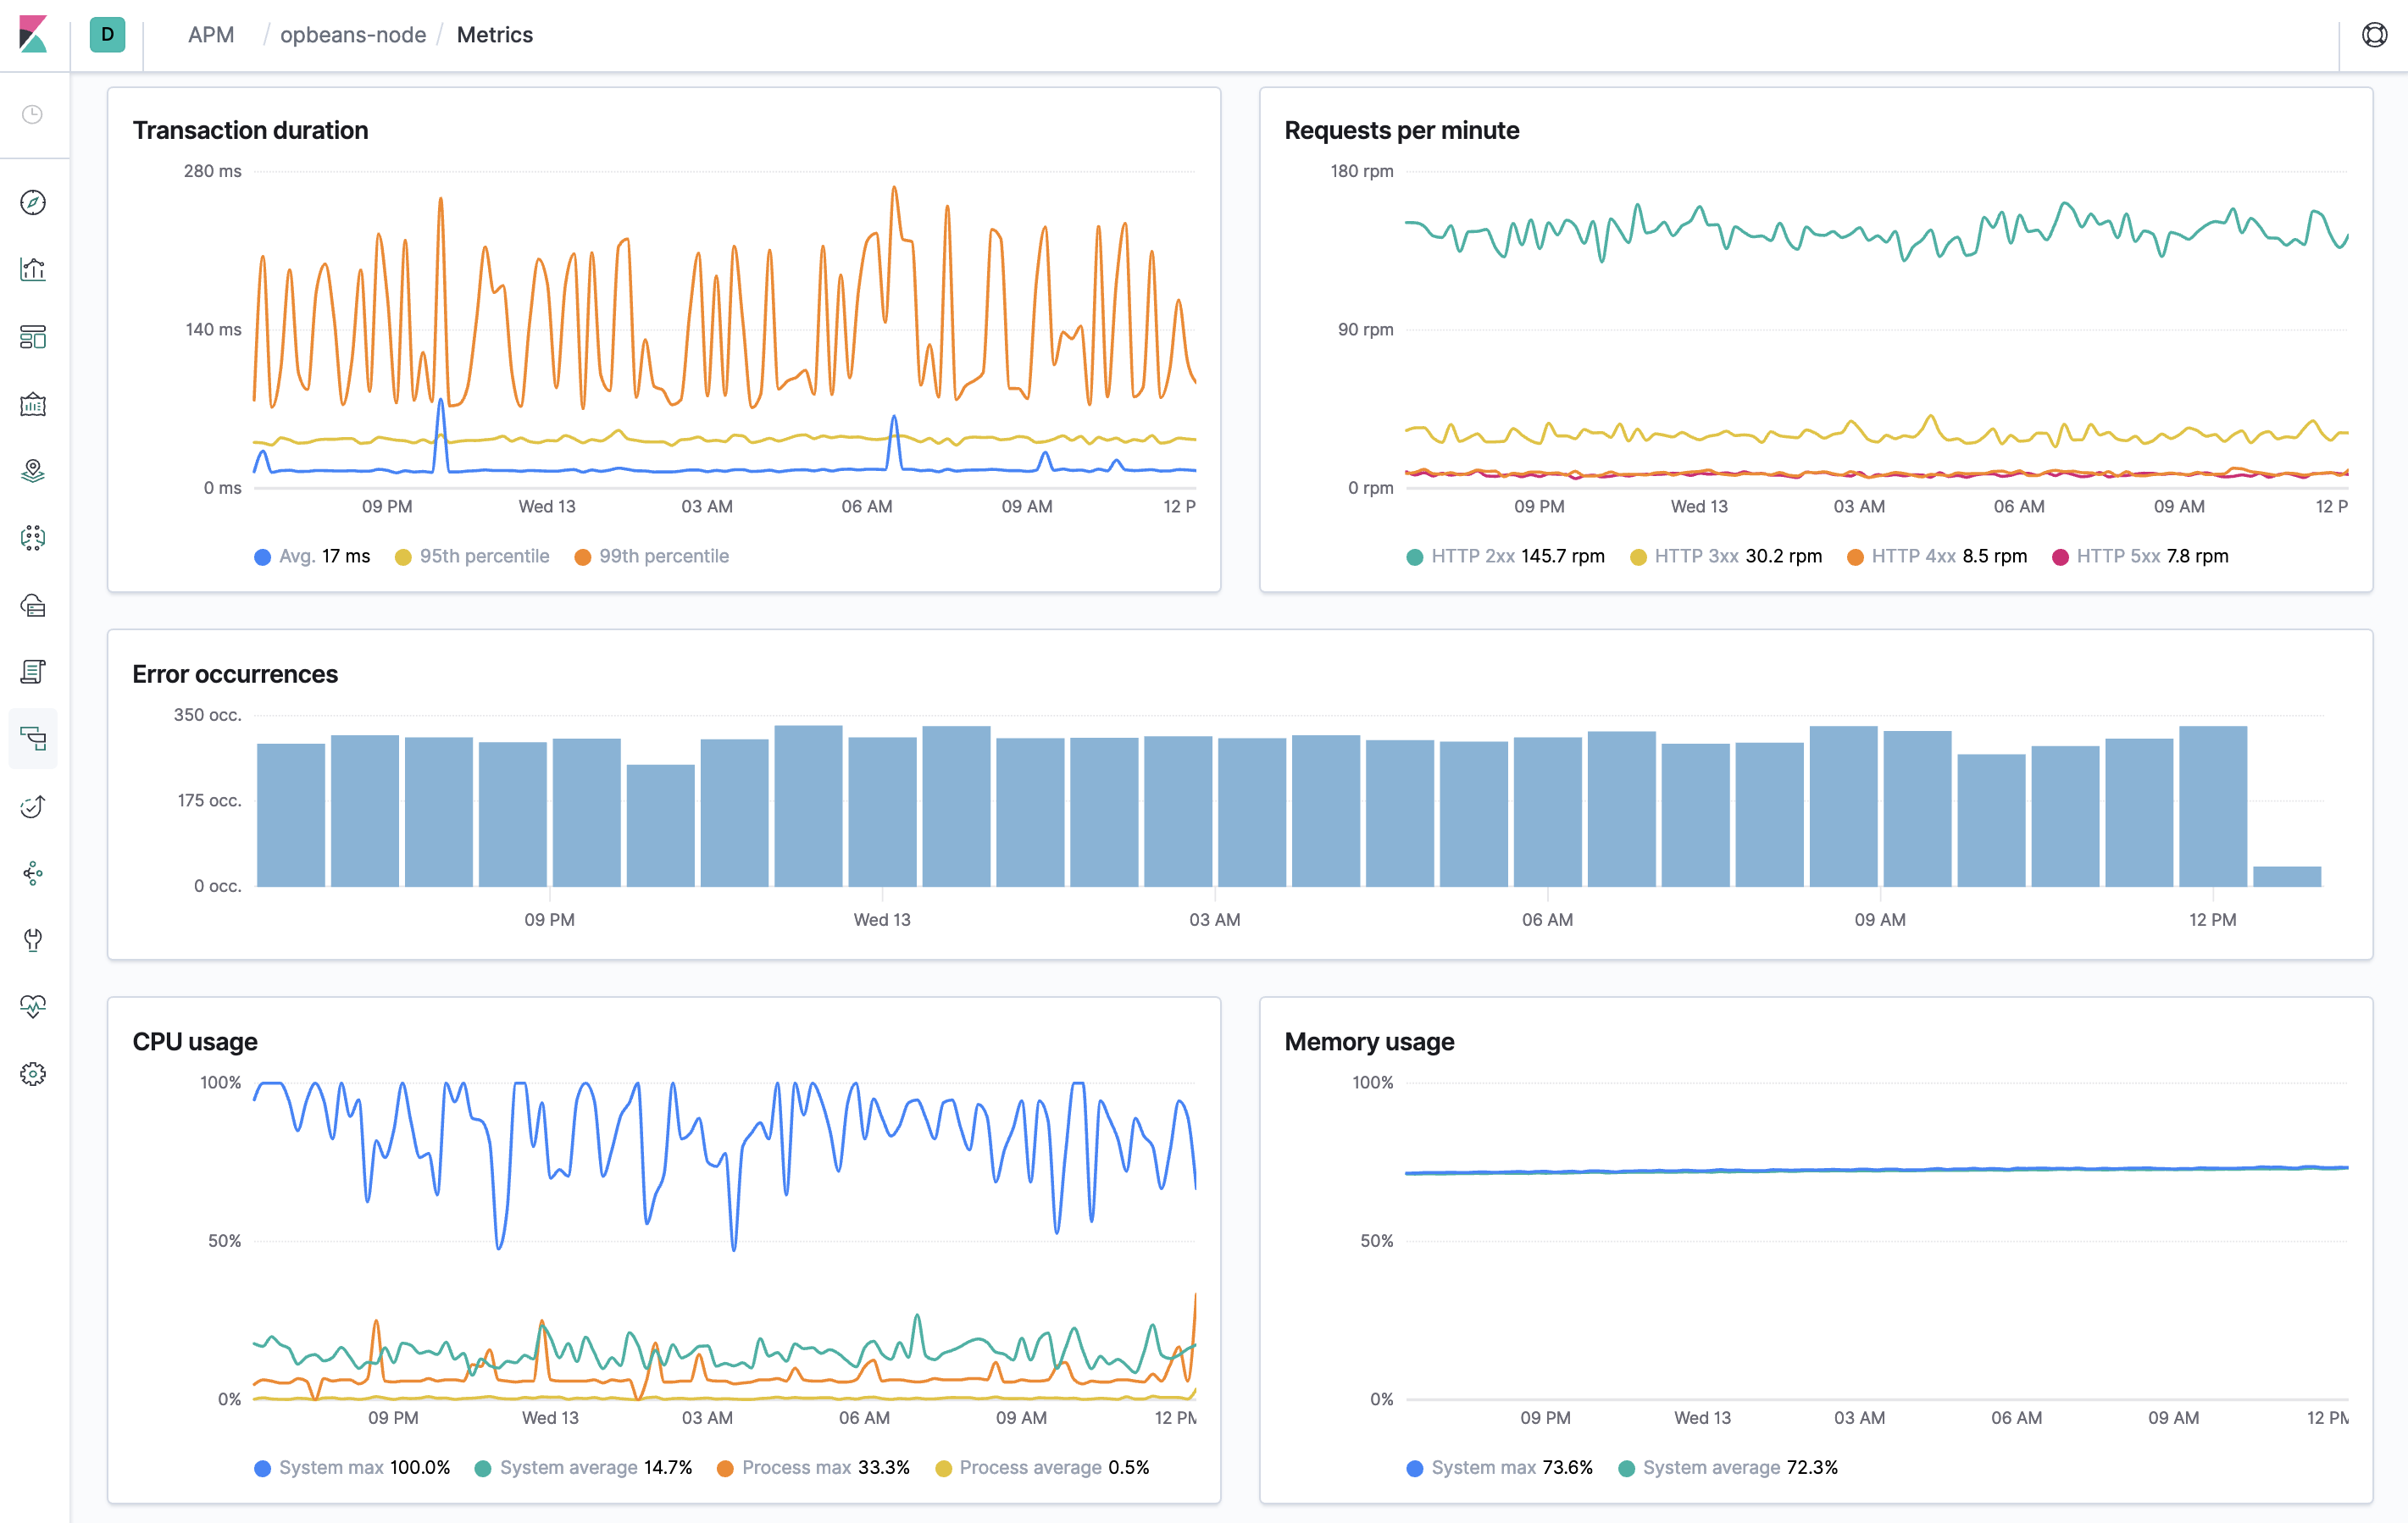
Task: Open Discover using the compass icon
Action: 33,203
